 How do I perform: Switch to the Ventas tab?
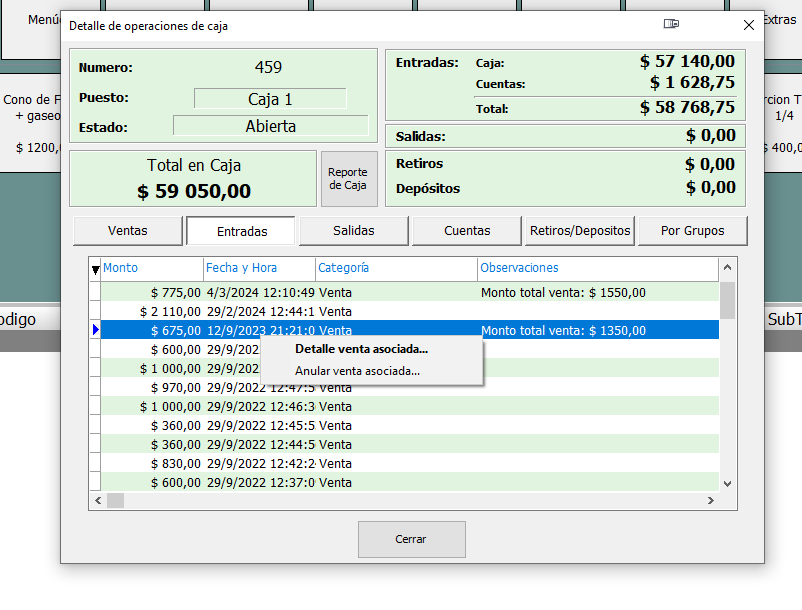(x=127, y=231)
